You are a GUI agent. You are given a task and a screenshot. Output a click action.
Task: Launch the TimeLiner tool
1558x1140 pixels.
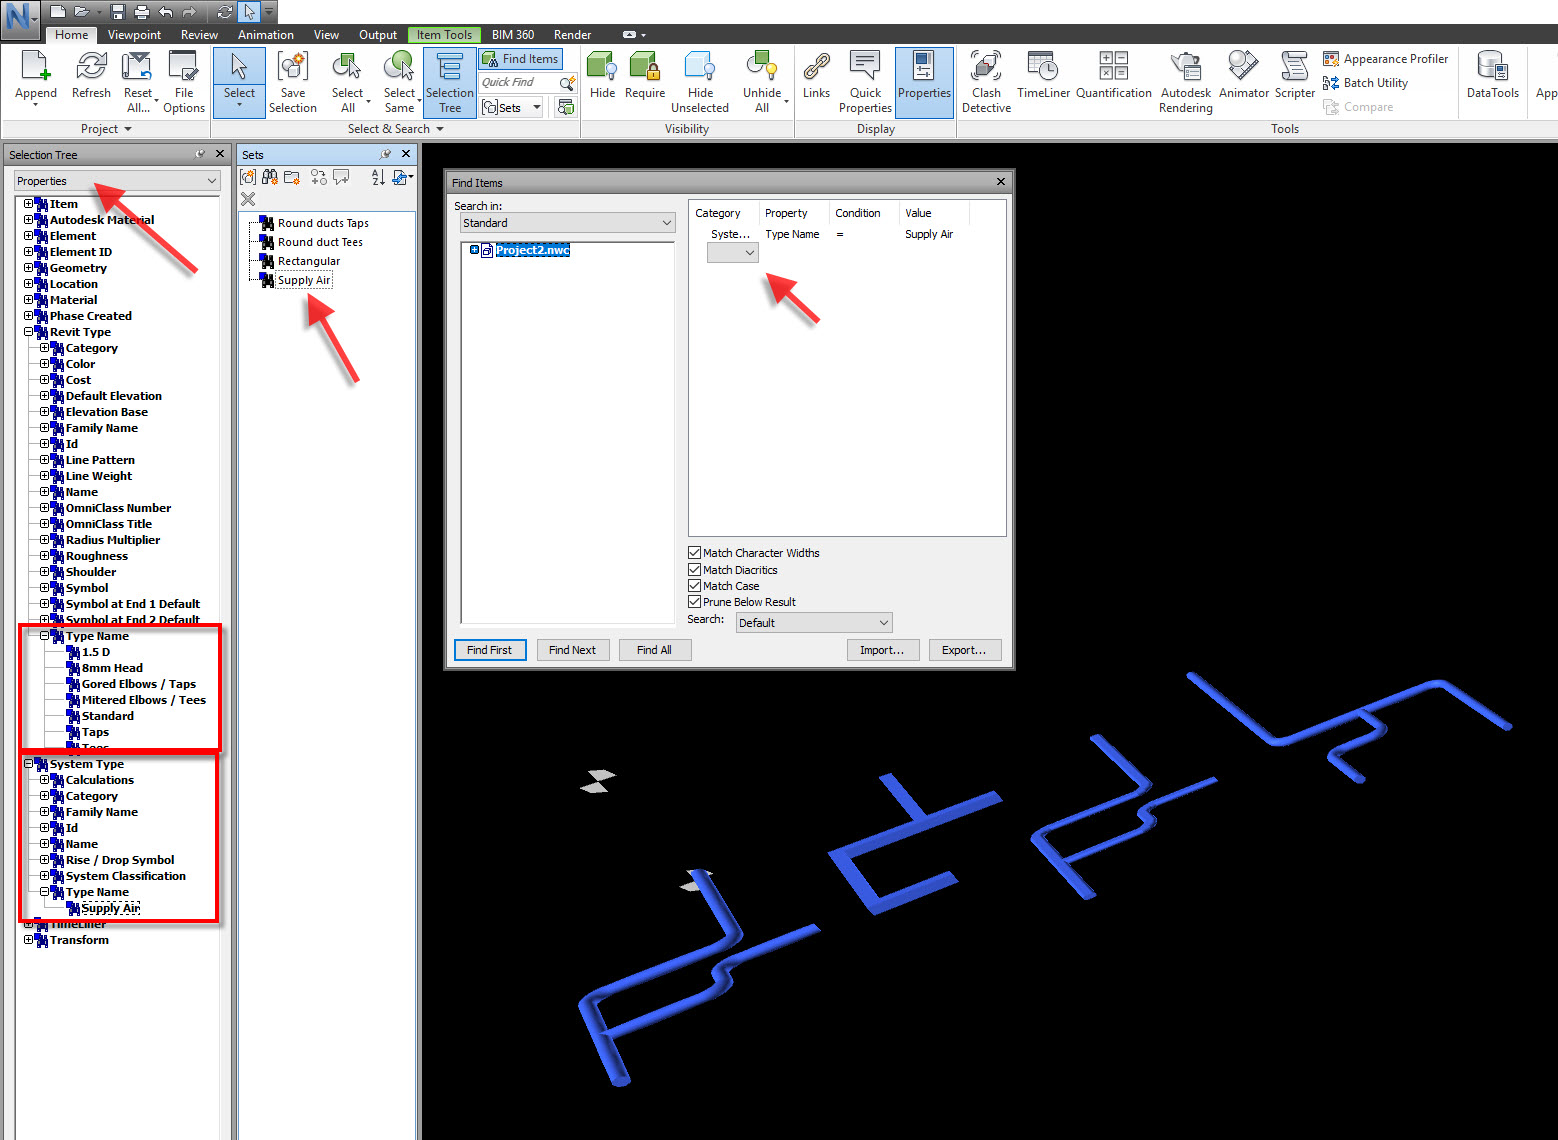coord(1043,80)
